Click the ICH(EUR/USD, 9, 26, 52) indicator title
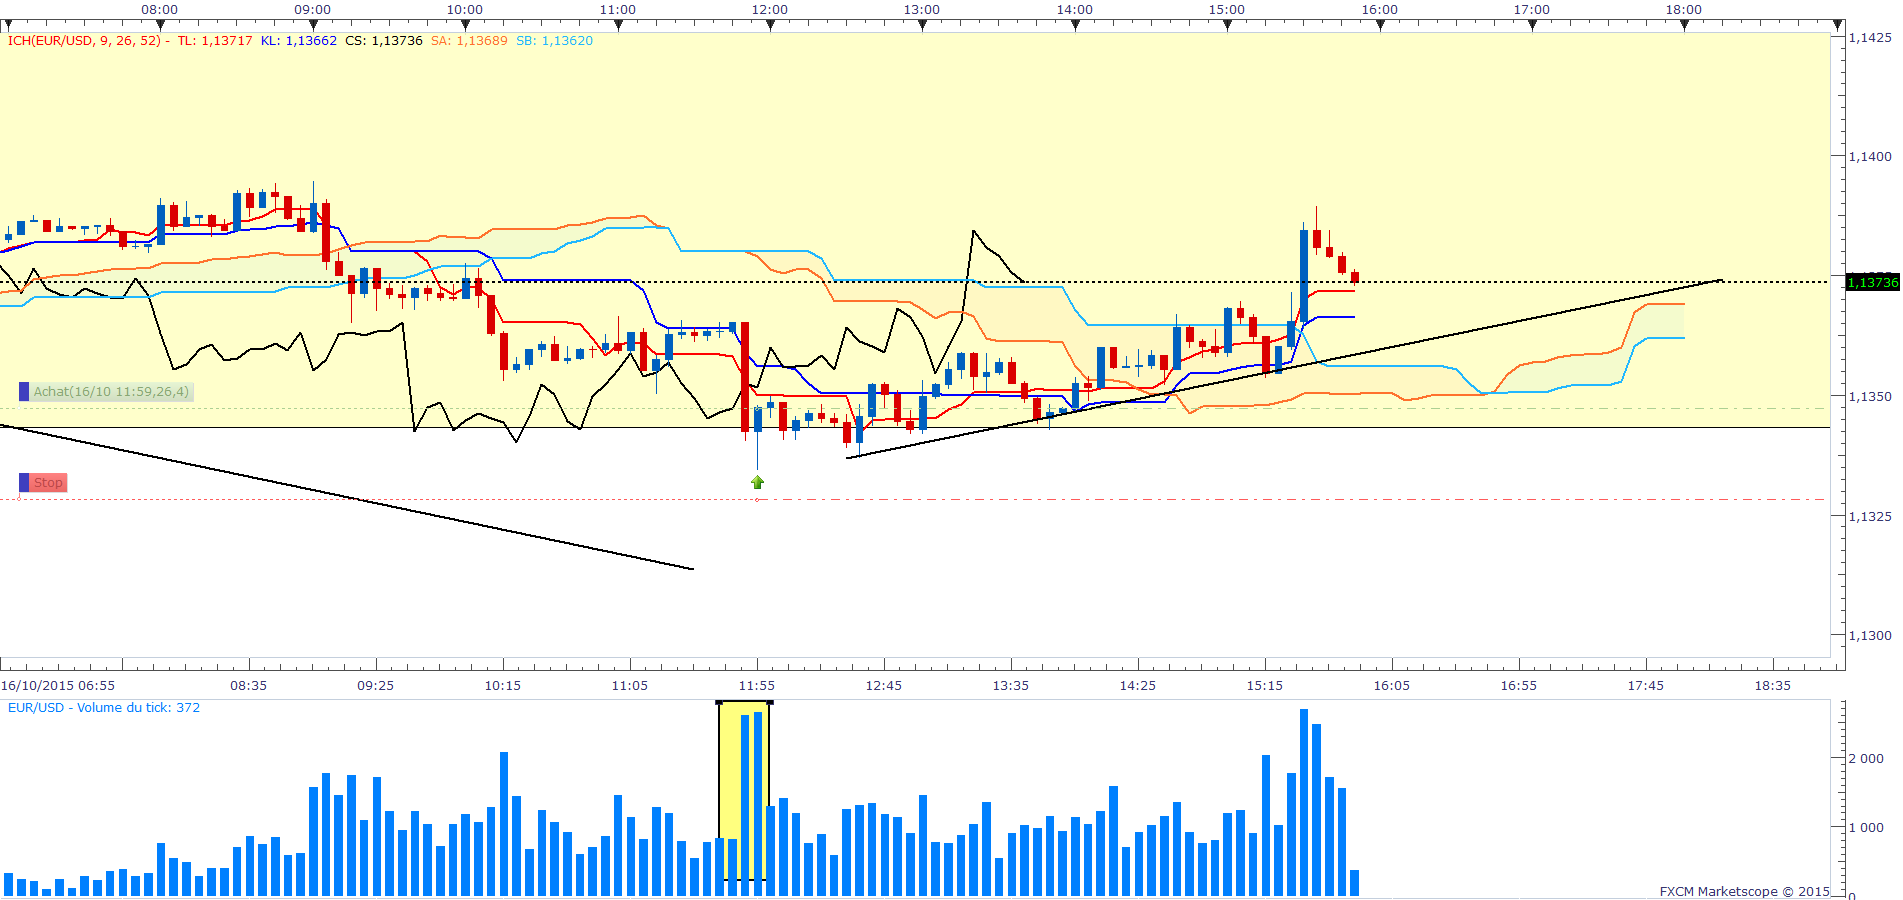This screenshot has height=900, width=1903. point(84,41)
